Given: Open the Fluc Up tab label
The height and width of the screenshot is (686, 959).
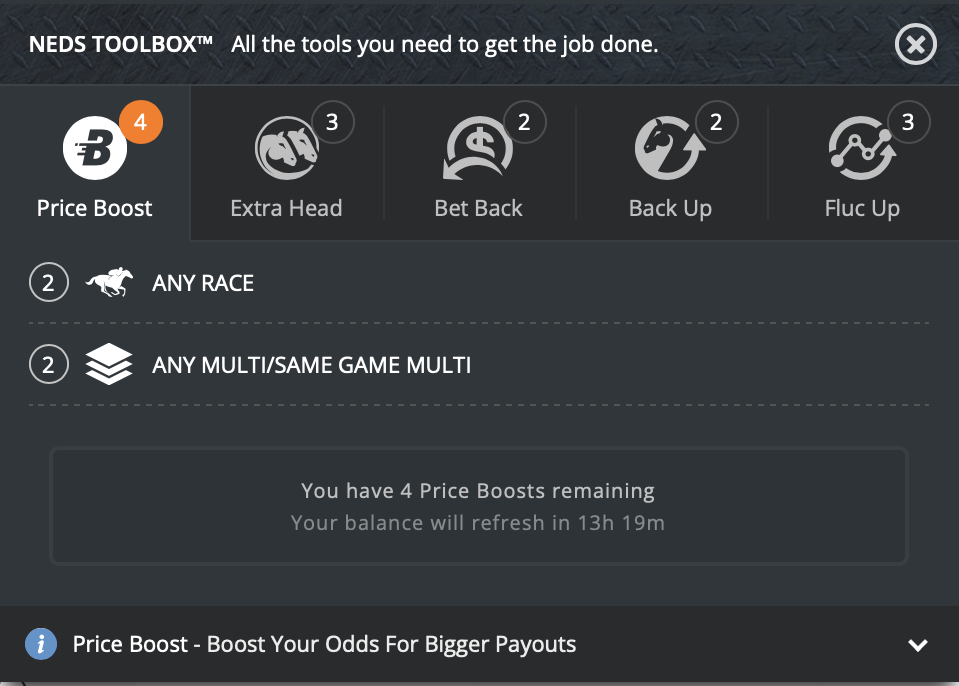Looking at the screenshot, I should tap(862, 208).
